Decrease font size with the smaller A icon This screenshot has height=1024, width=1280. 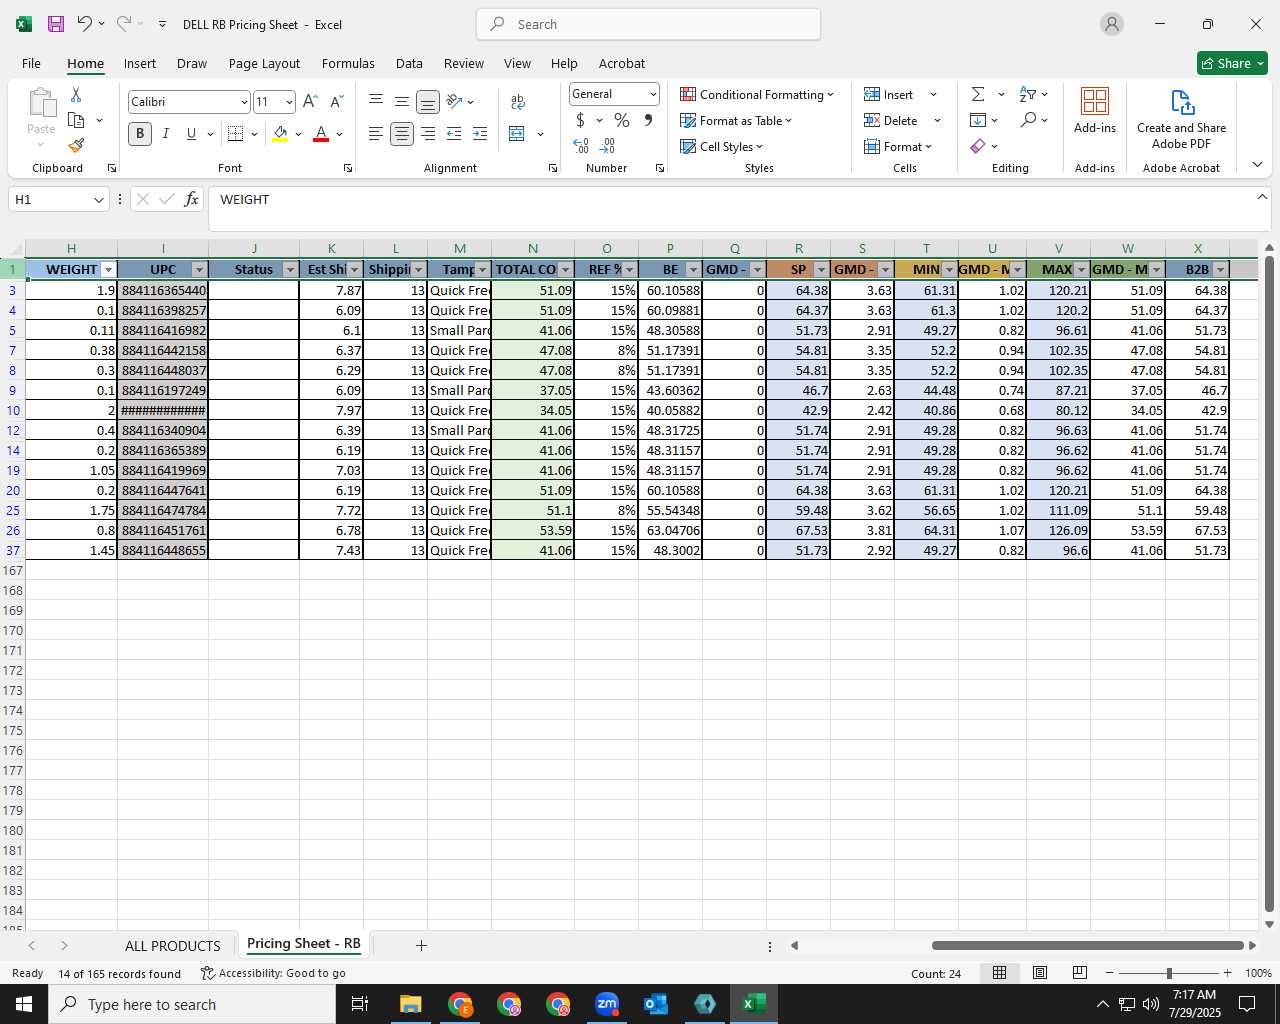tap(336, 102)
